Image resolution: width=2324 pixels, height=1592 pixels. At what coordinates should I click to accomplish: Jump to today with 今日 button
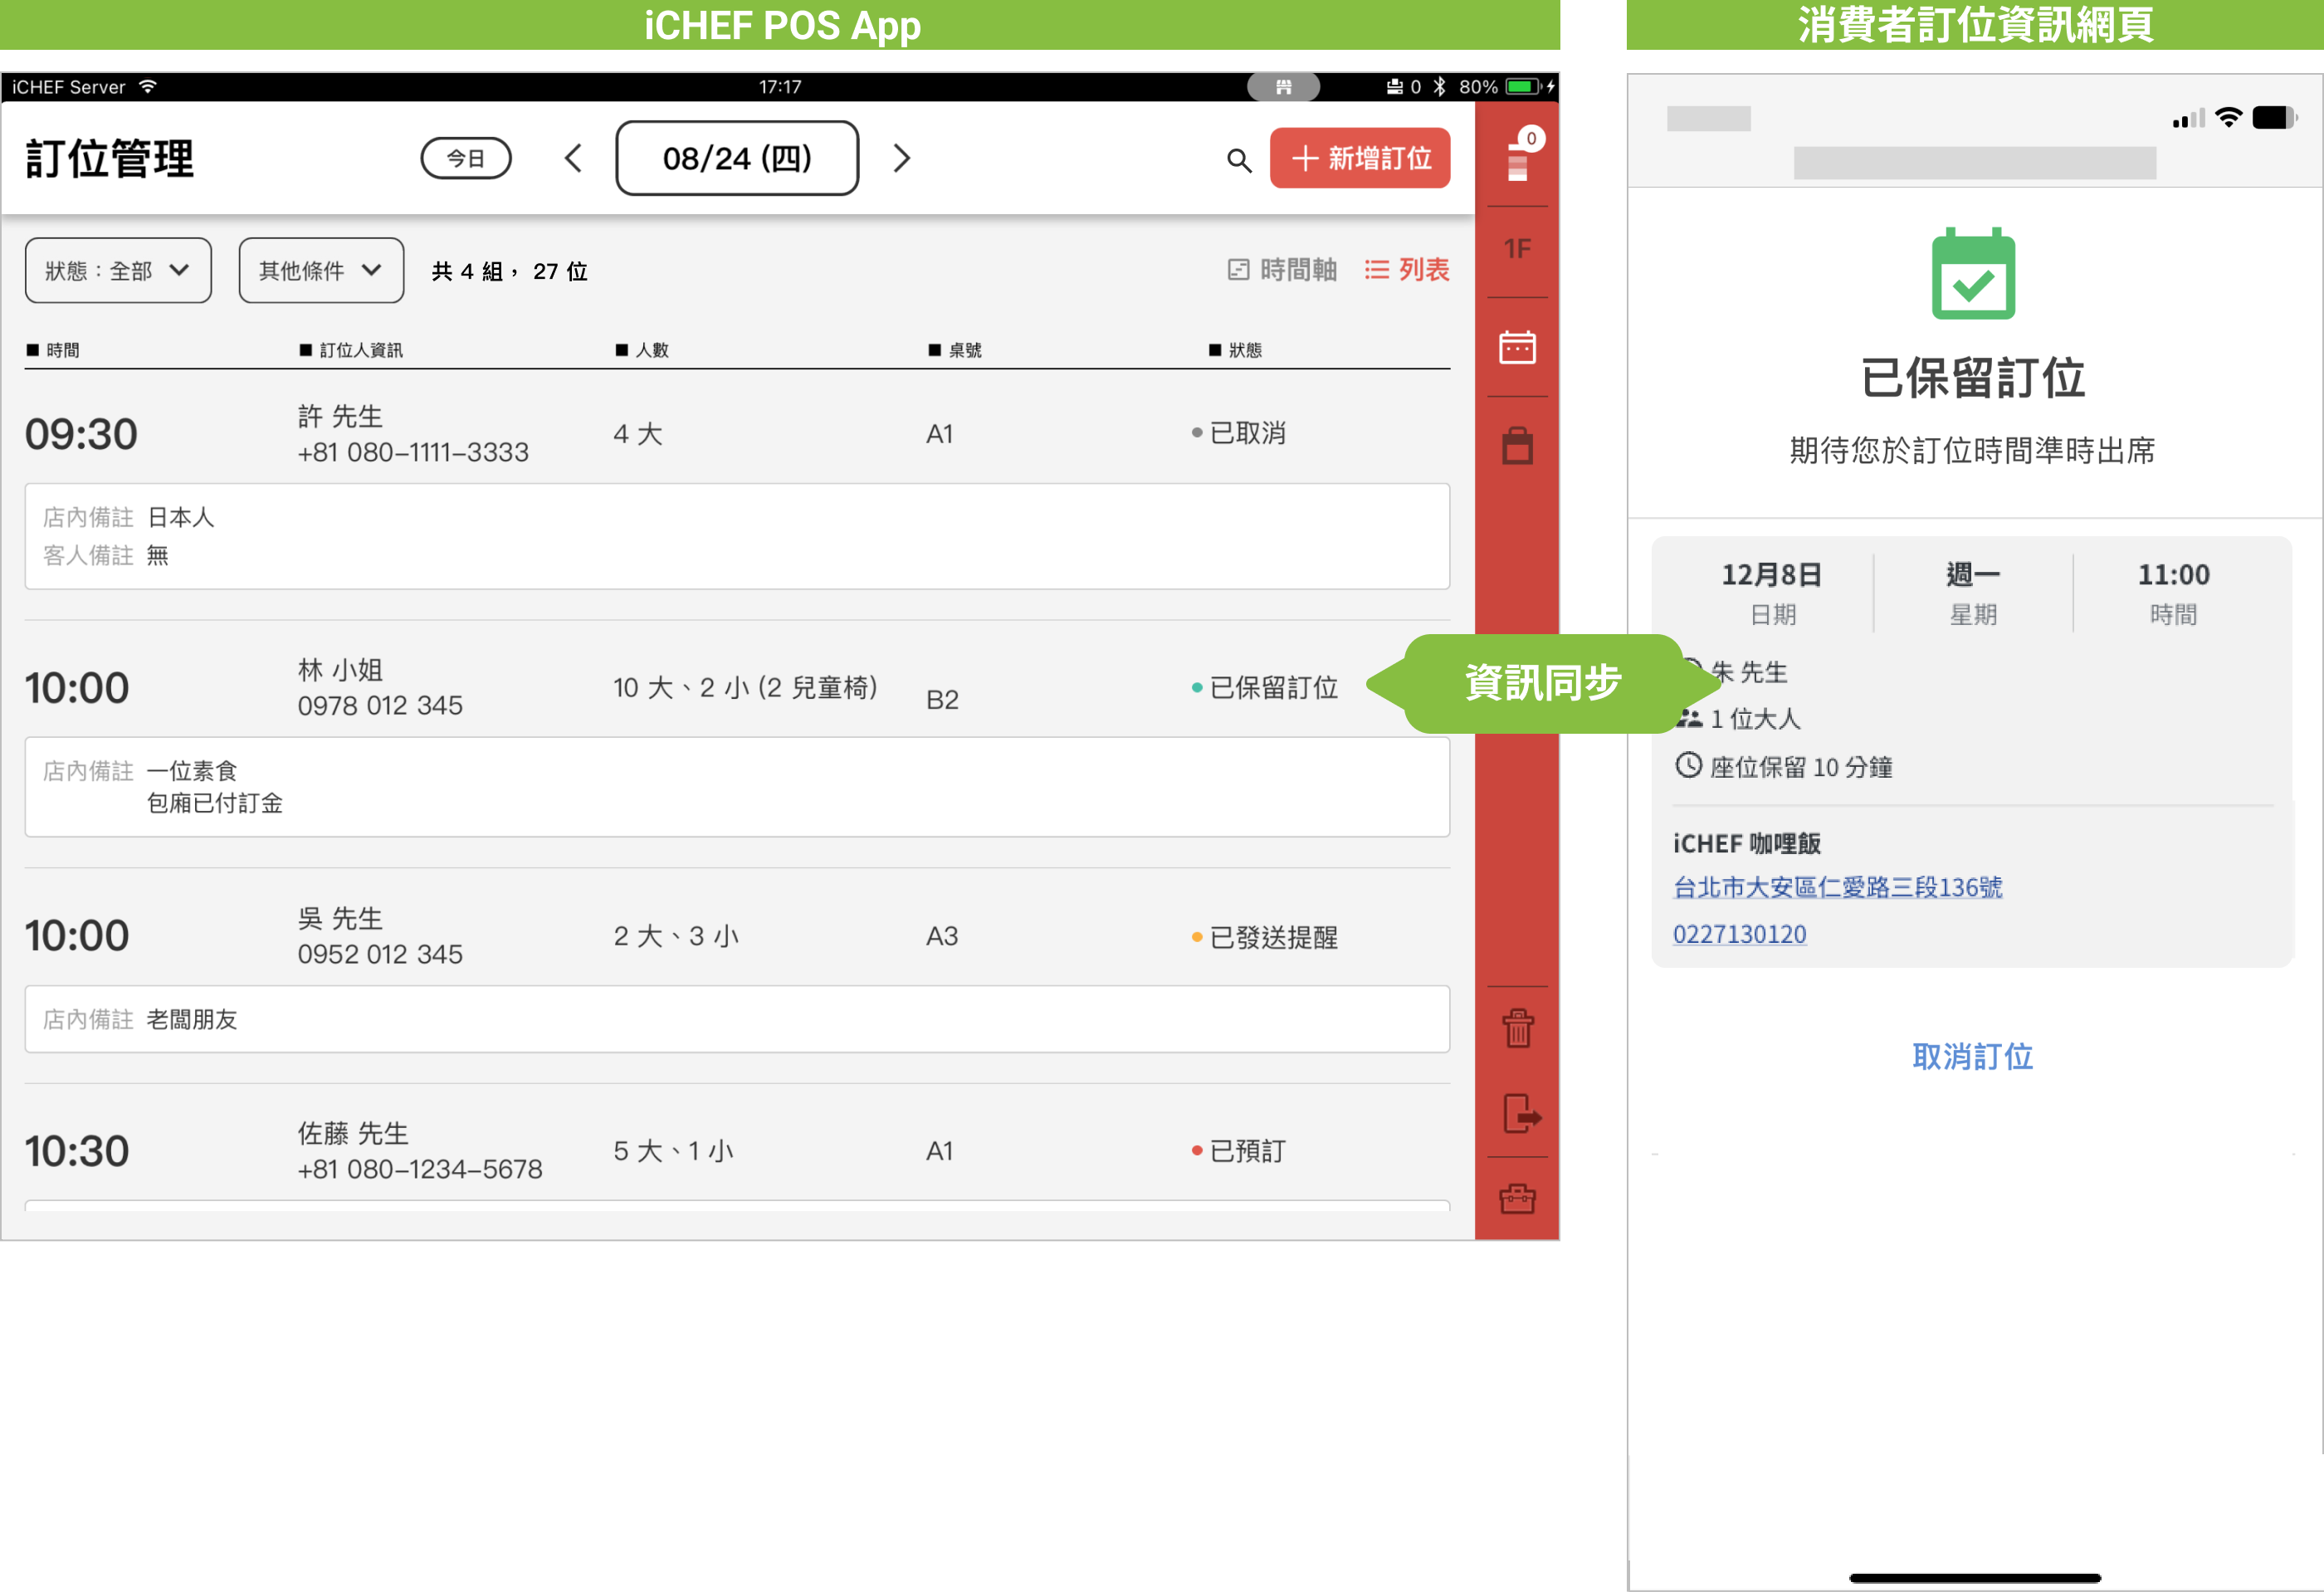[466, 158]
